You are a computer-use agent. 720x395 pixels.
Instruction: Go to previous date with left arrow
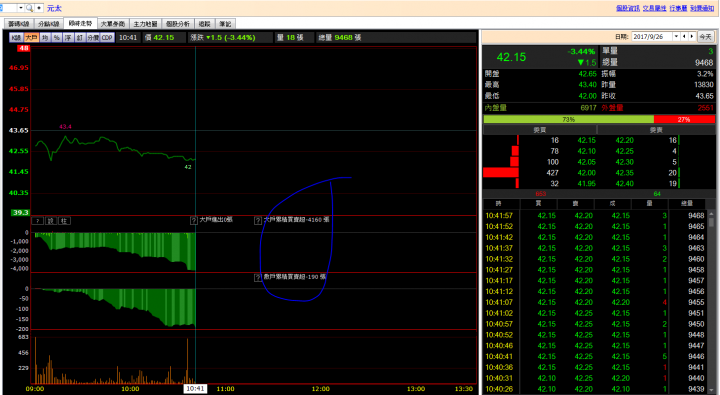click(684, 37)
